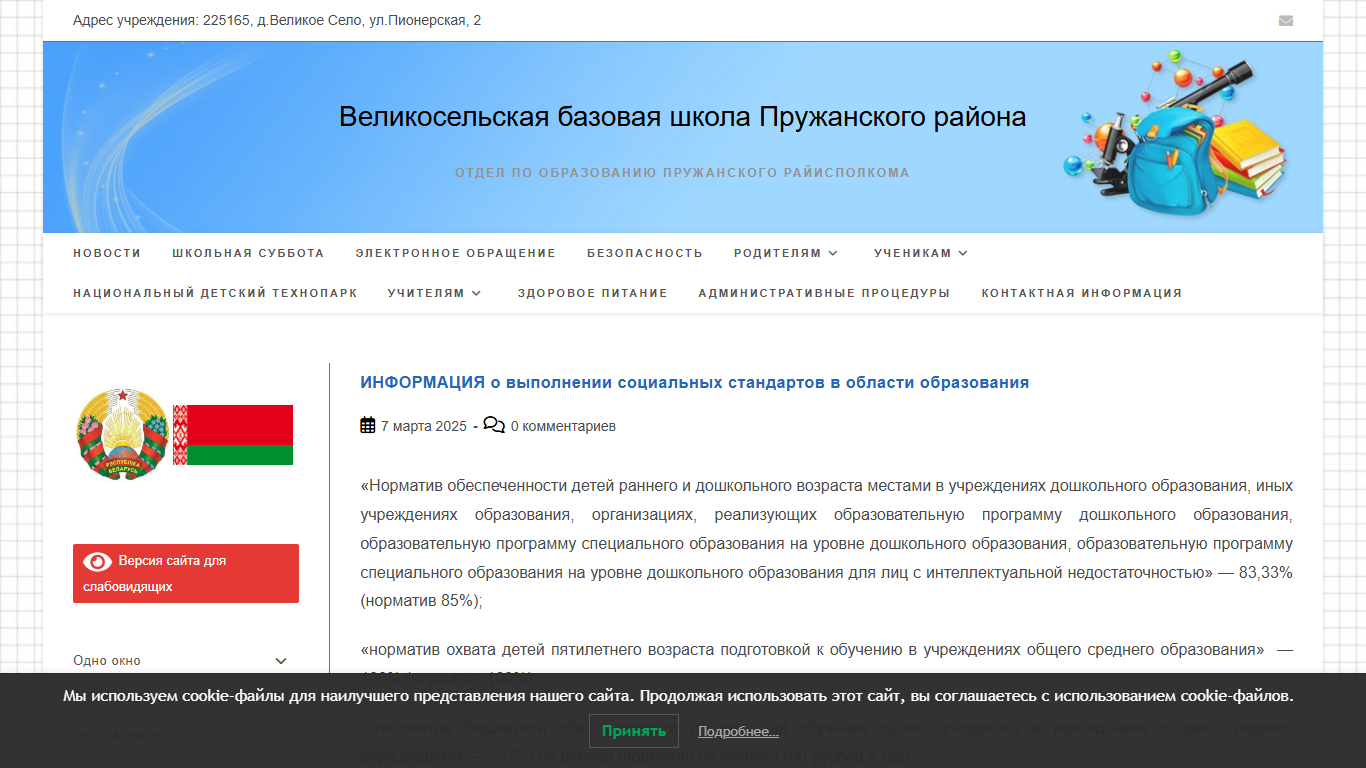This screenshot has height=768, width=1366.
Task: Expand the Одно окно sidebar chevron
Action: pos(281,661)
